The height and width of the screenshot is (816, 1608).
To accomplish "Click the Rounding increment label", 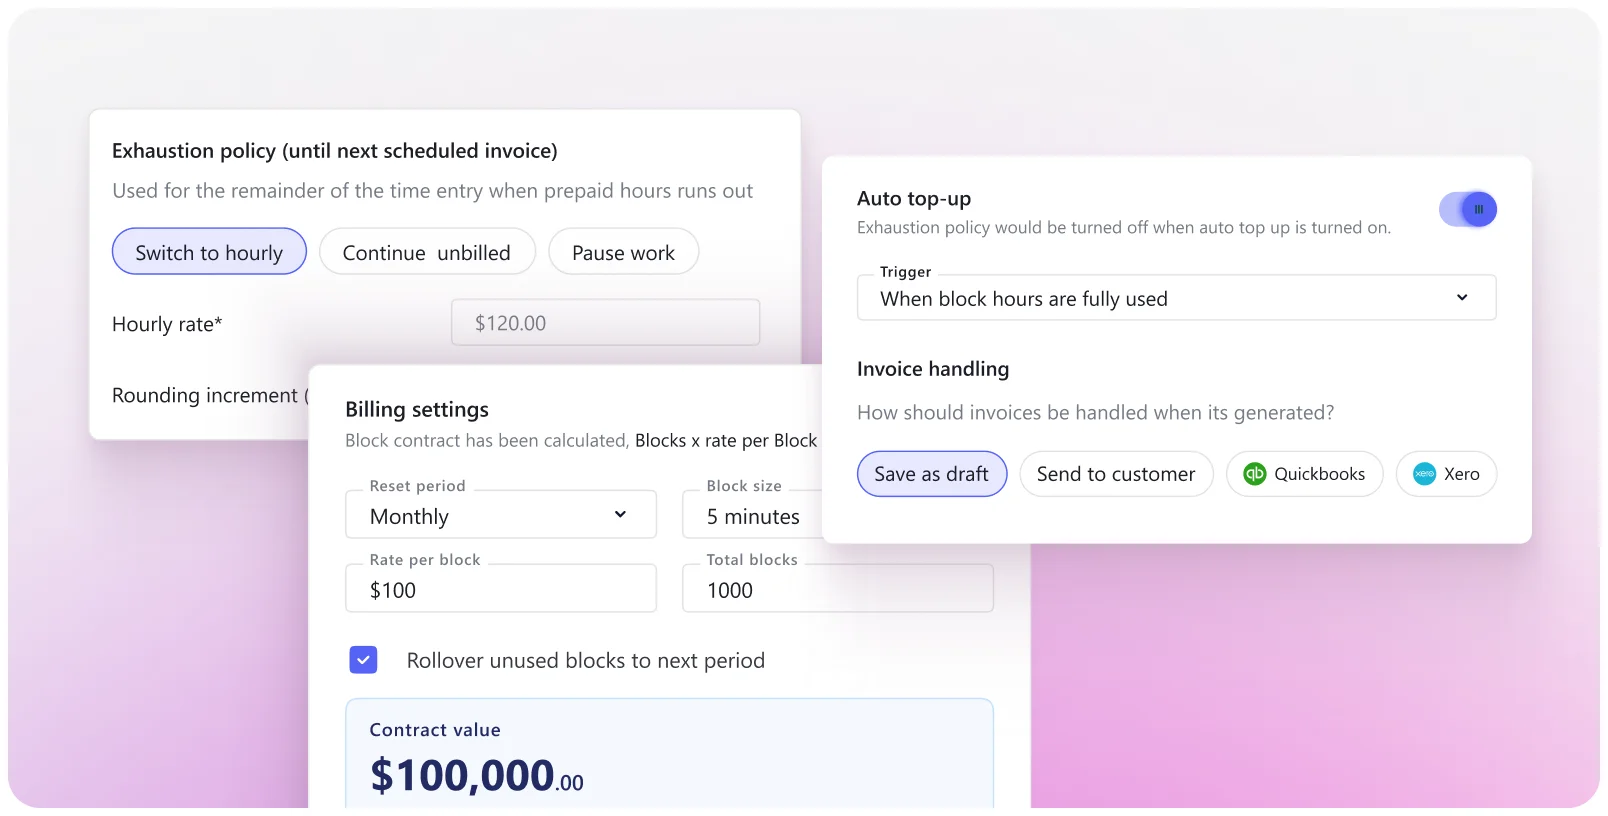I will pos(205,396).
